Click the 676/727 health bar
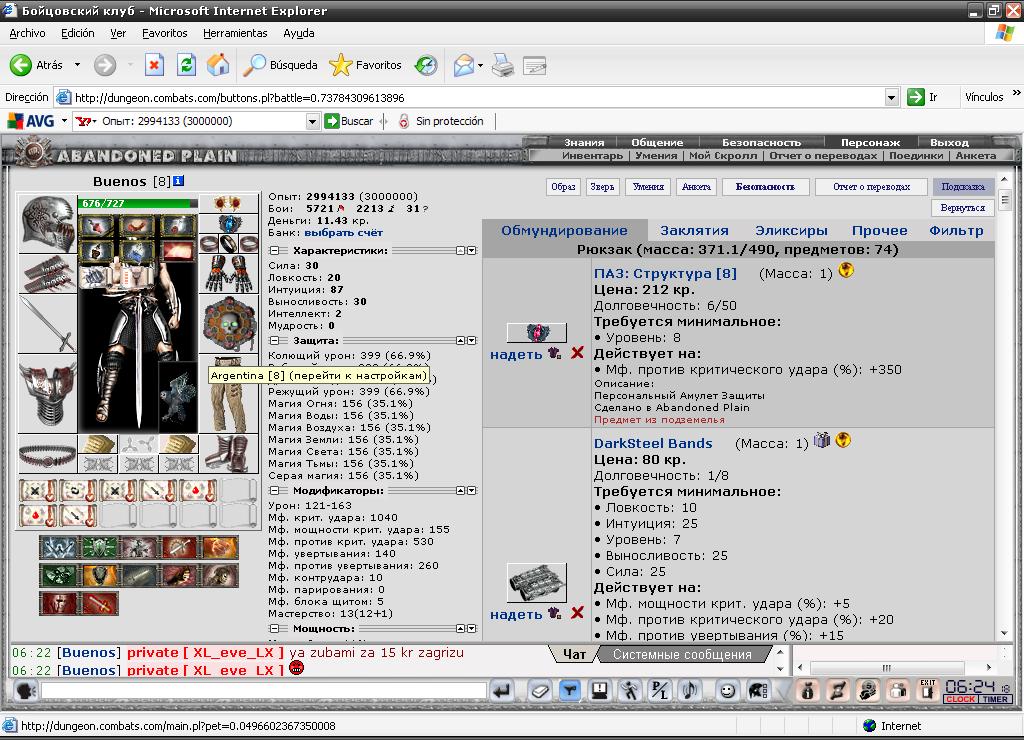Image resolution: width=1024 pixels, height=740 pixels. [137, 203]
